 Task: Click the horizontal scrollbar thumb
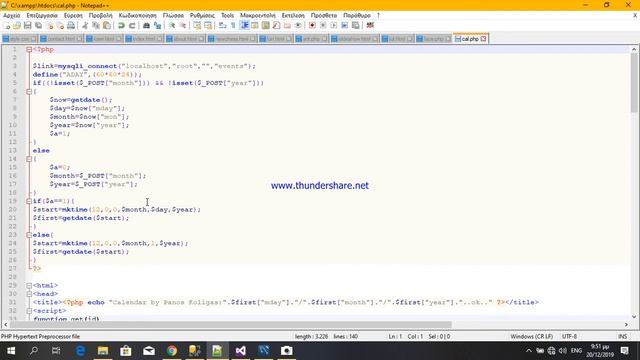point(231,324)
